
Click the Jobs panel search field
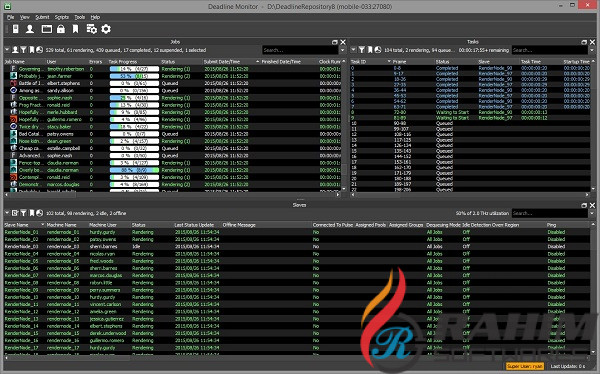click(300, 50)
